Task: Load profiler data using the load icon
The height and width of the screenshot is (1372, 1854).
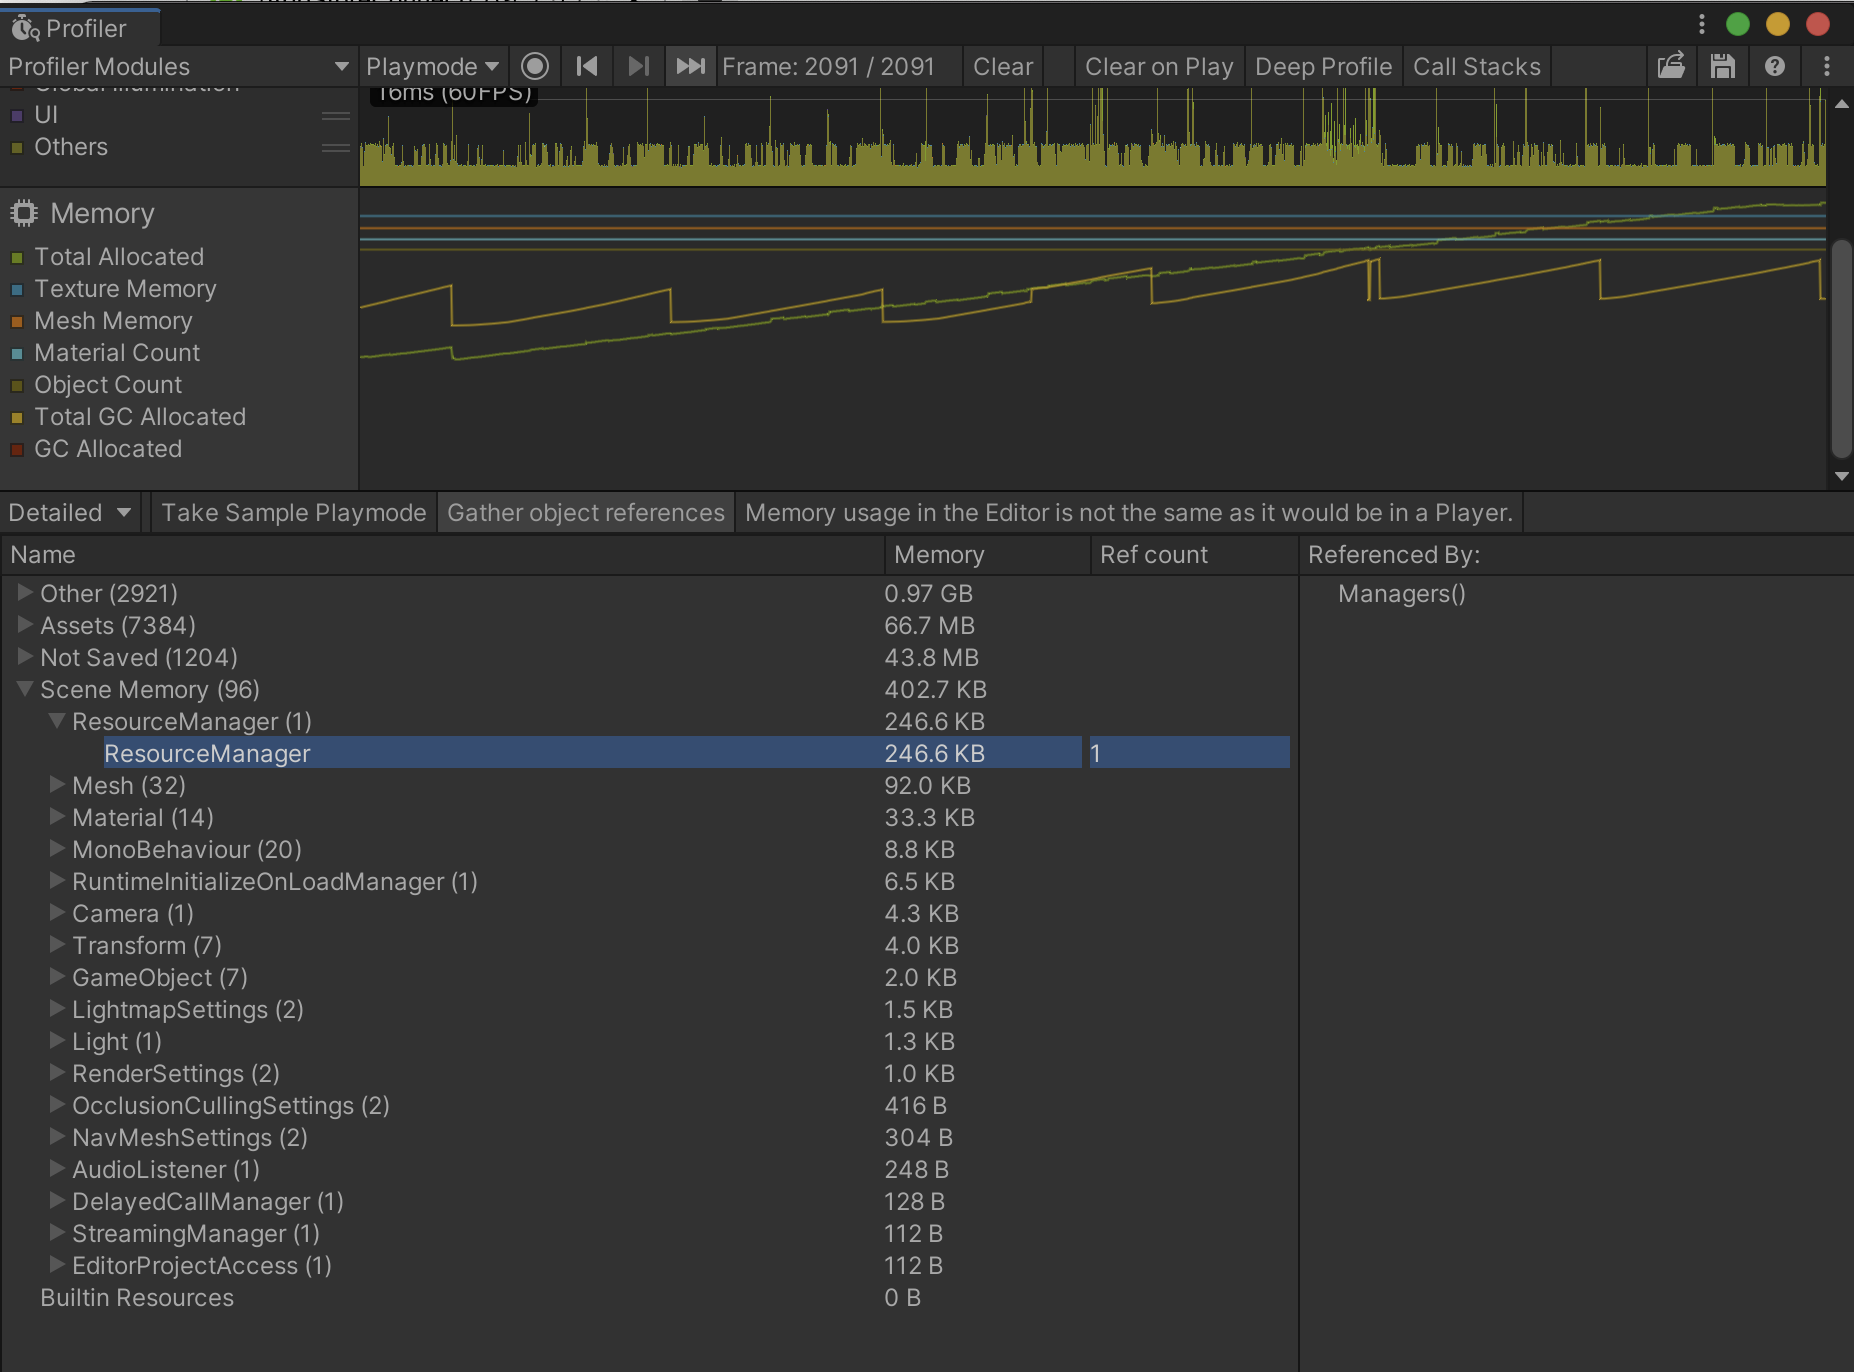Action: point(1671,66)
